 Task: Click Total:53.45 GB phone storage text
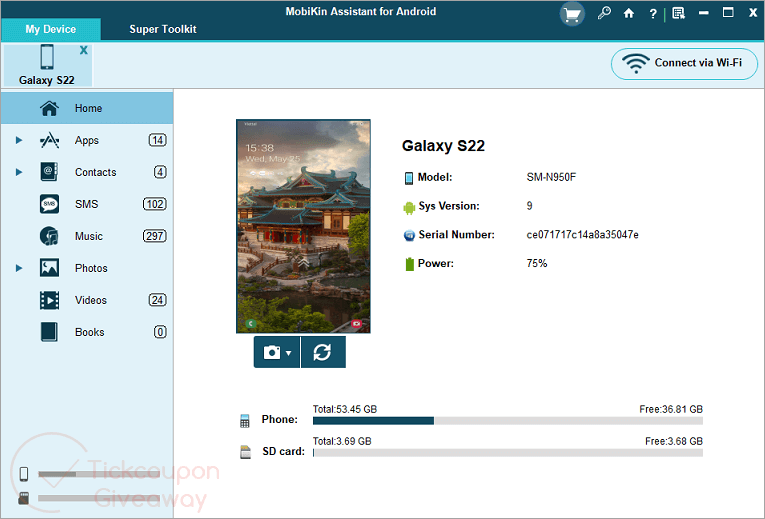click(345, 409)
